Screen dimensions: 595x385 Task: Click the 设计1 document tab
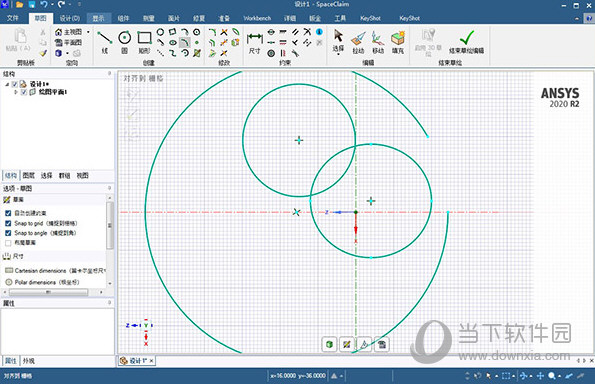pos(136,361)
